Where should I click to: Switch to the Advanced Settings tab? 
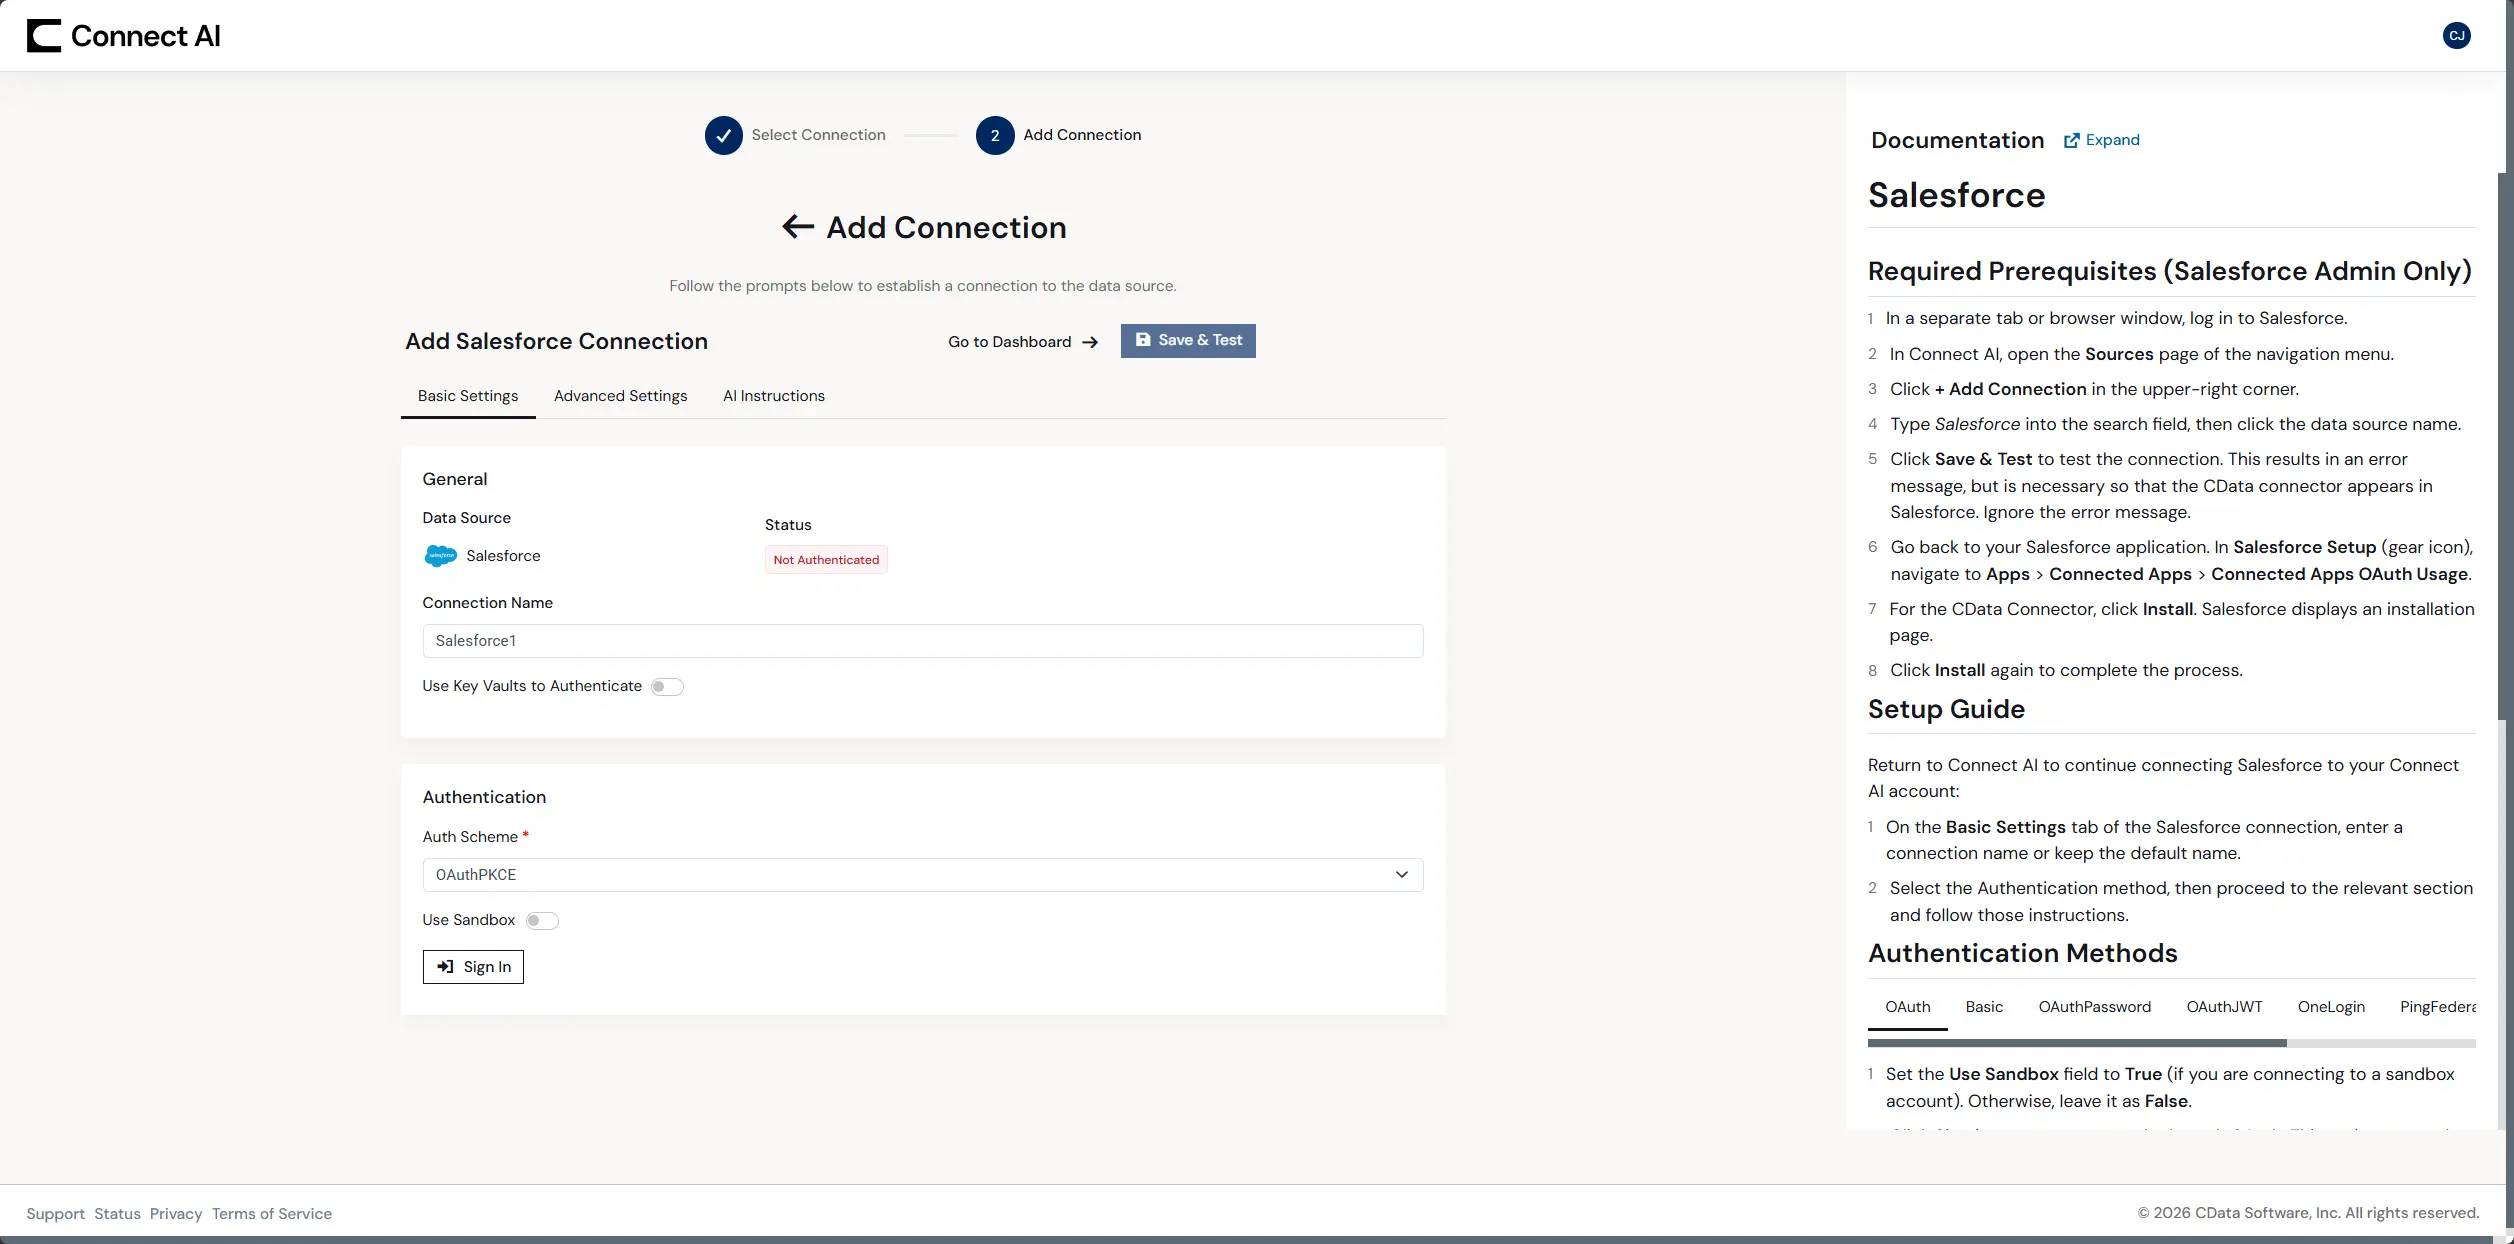tap(621, 396)
